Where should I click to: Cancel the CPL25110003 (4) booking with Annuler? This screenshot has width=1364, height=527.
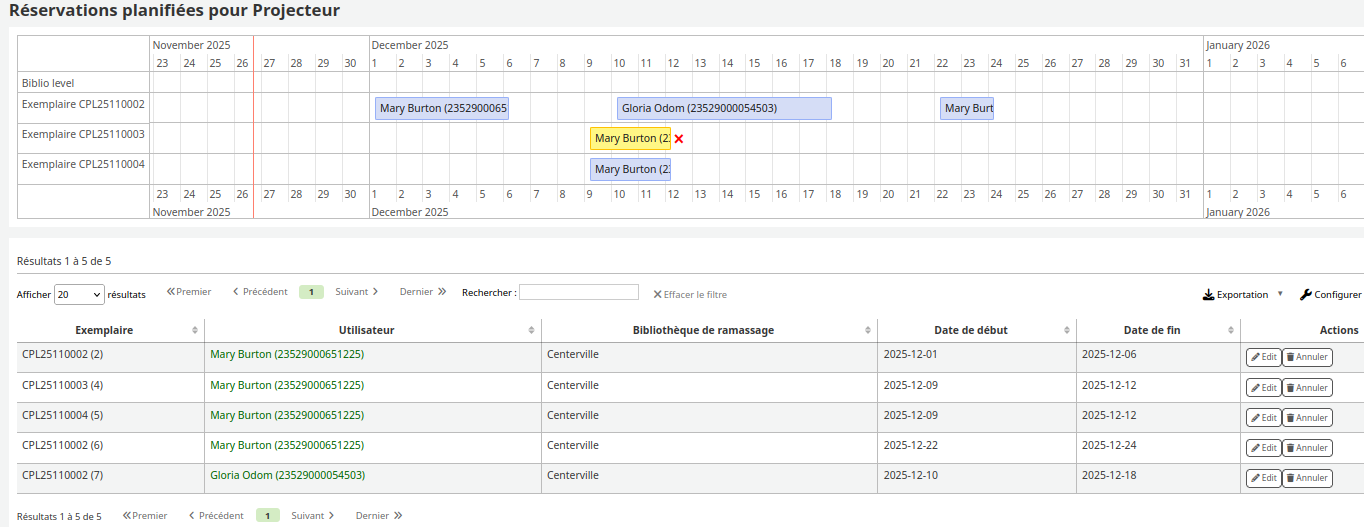[x=1307, y=387]
